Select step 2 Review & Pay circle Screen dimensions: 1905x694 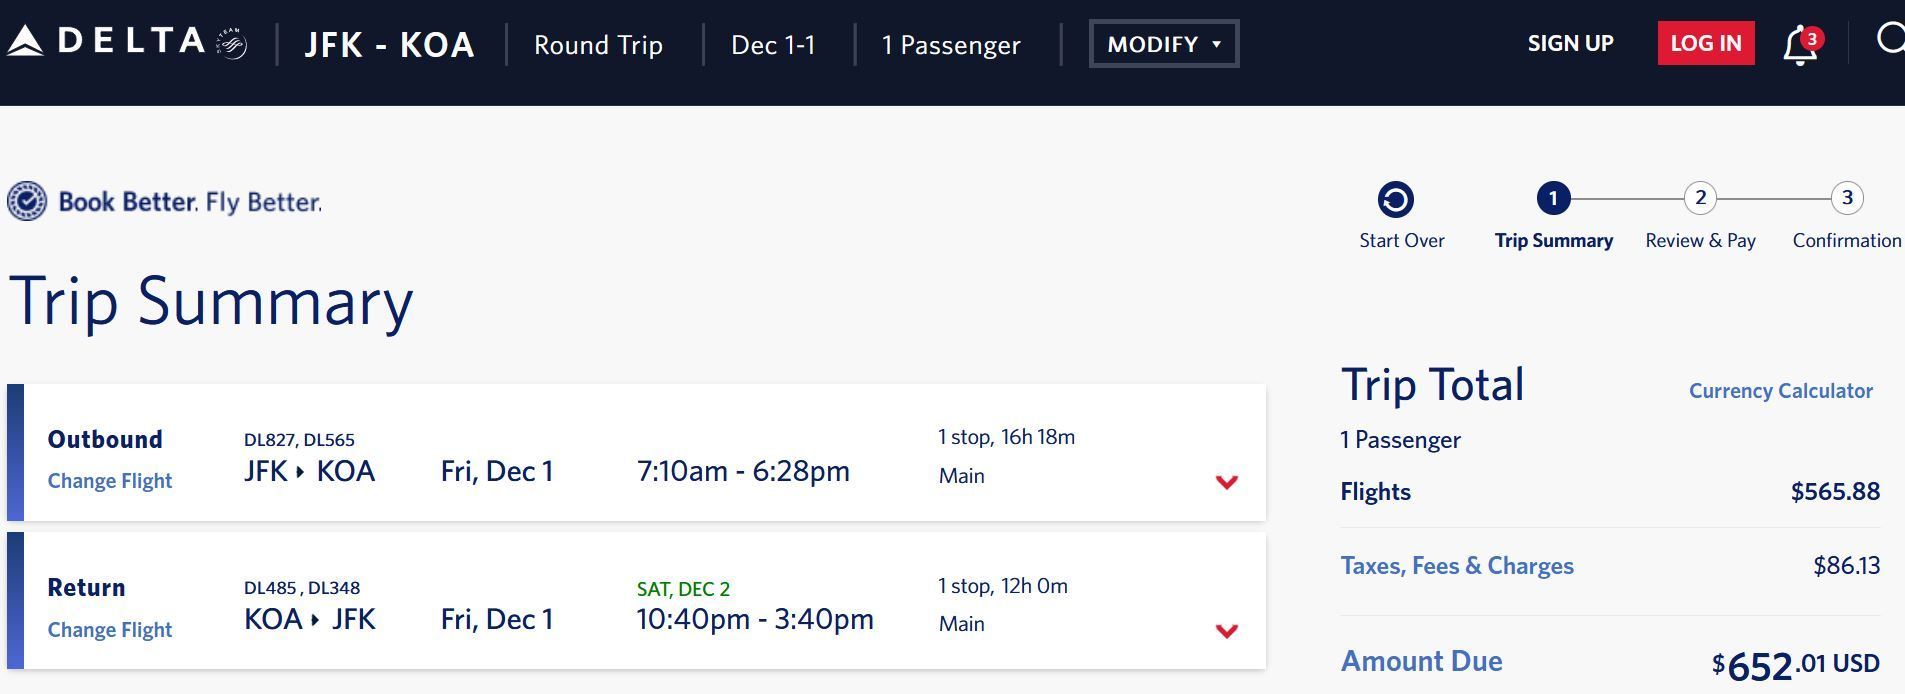(1700, 198)
